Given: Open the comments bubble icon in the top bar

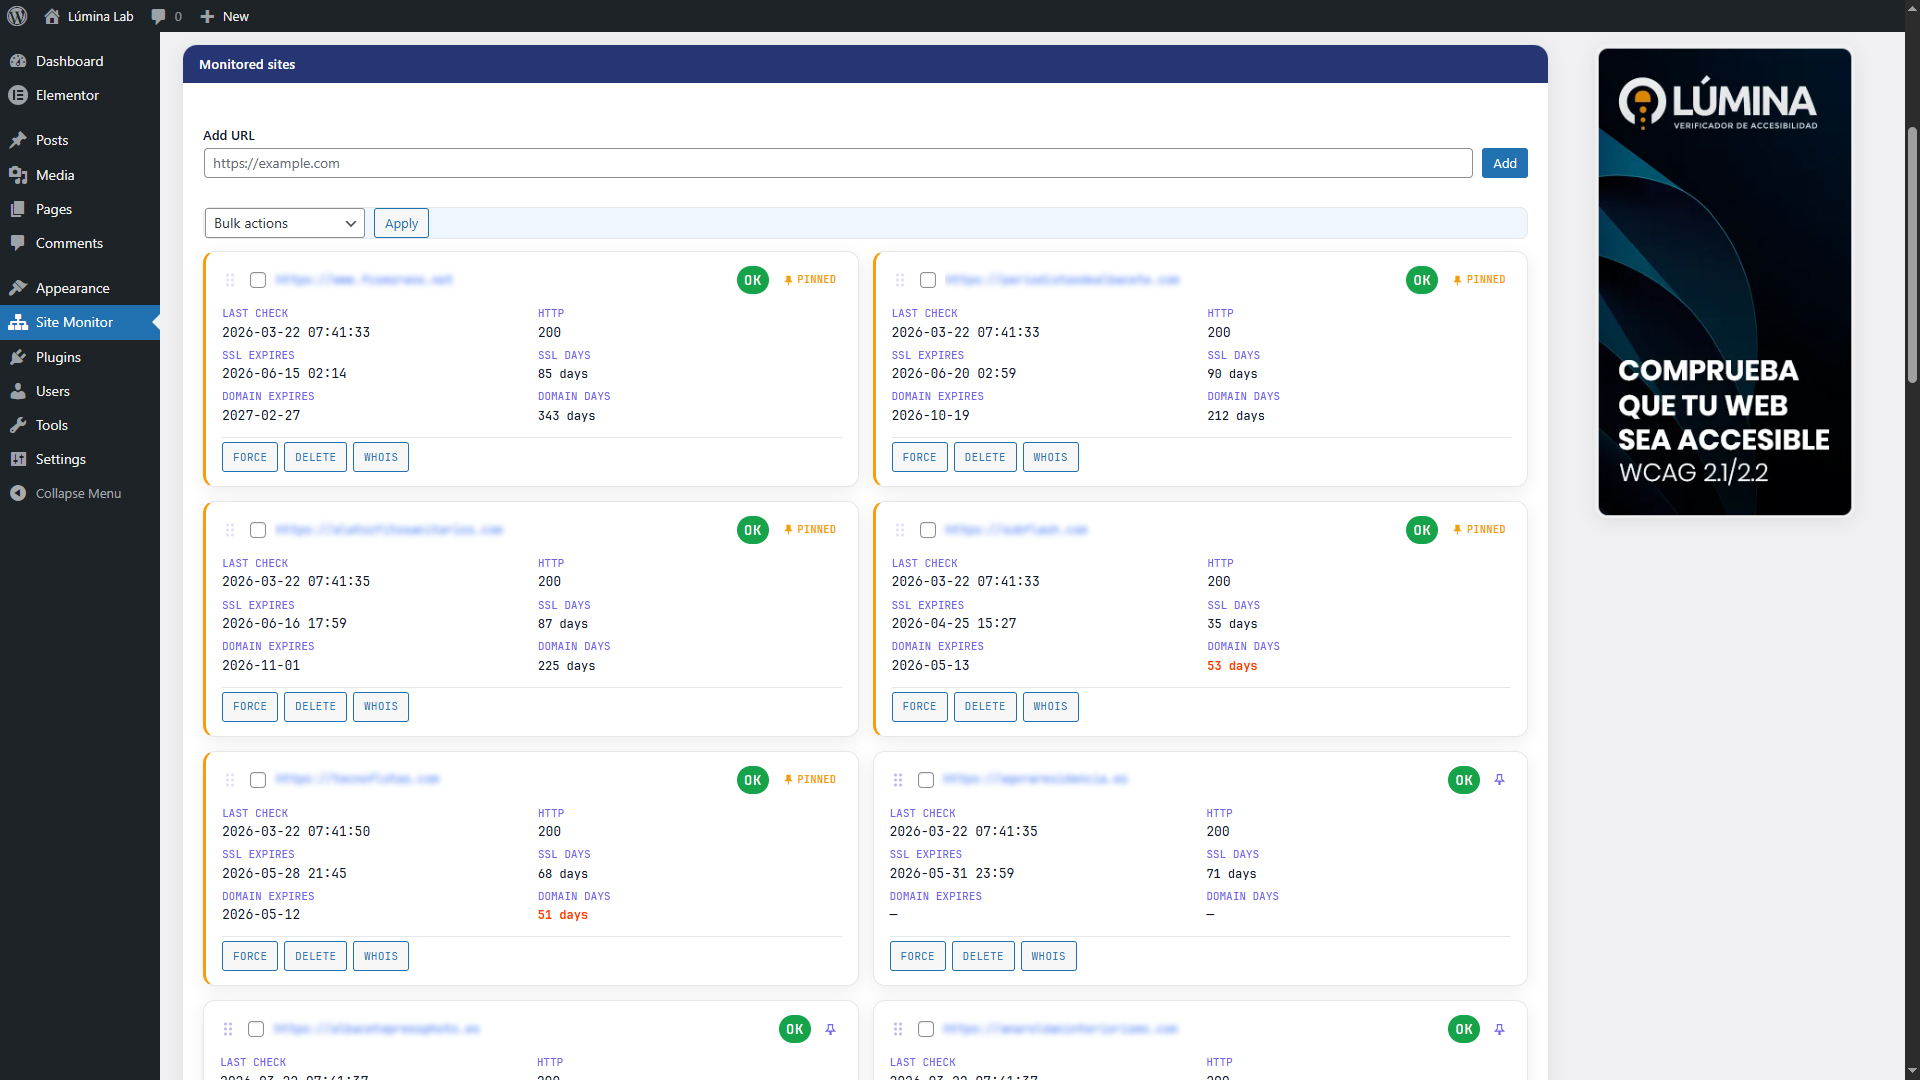Looking at the screenshot, I should click(x=159, y=16).
